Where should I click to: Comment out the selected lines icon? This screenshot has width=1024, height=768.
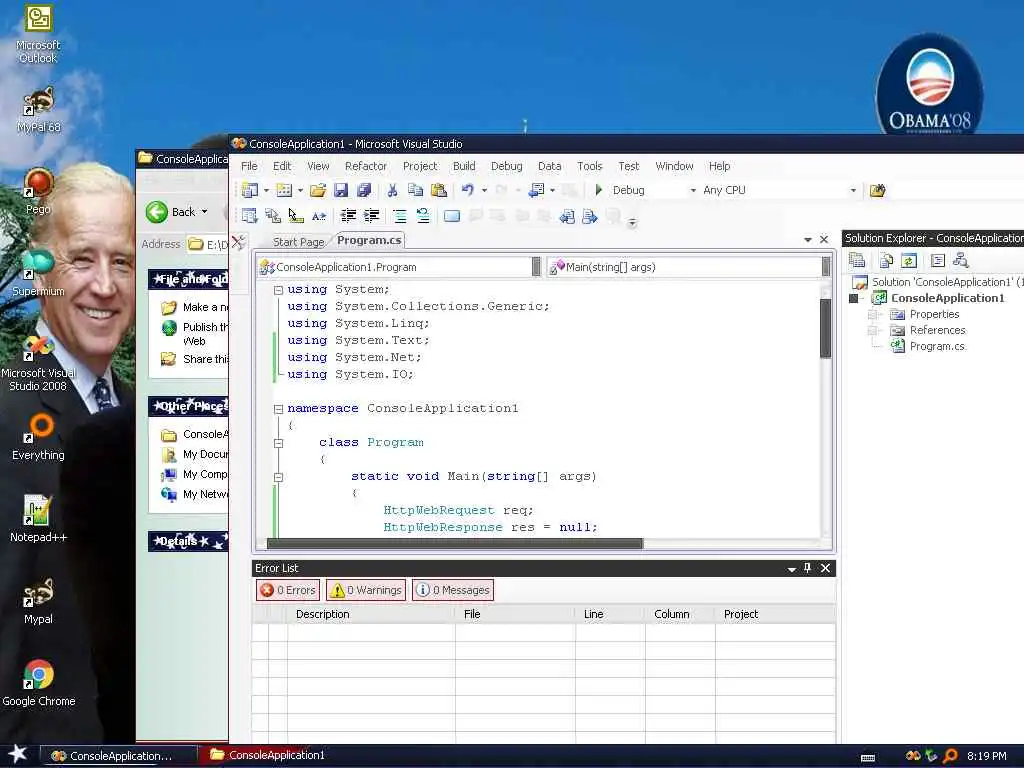pyautogui.click(x=400, y=216)
